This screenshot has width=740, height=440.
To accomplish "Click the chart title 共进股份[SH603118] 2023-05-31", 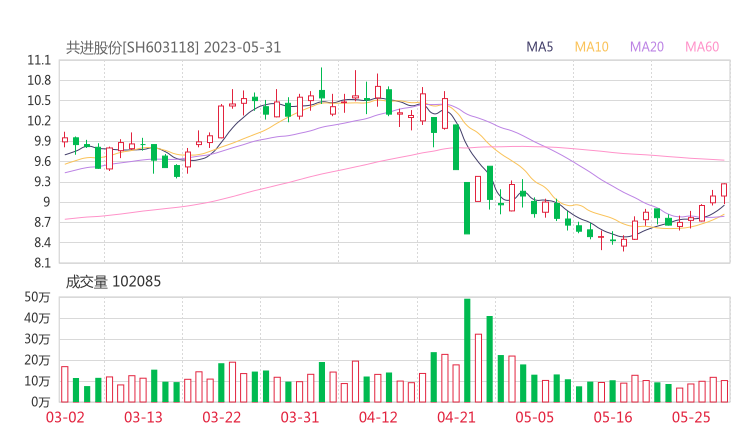I will (173, 47).
